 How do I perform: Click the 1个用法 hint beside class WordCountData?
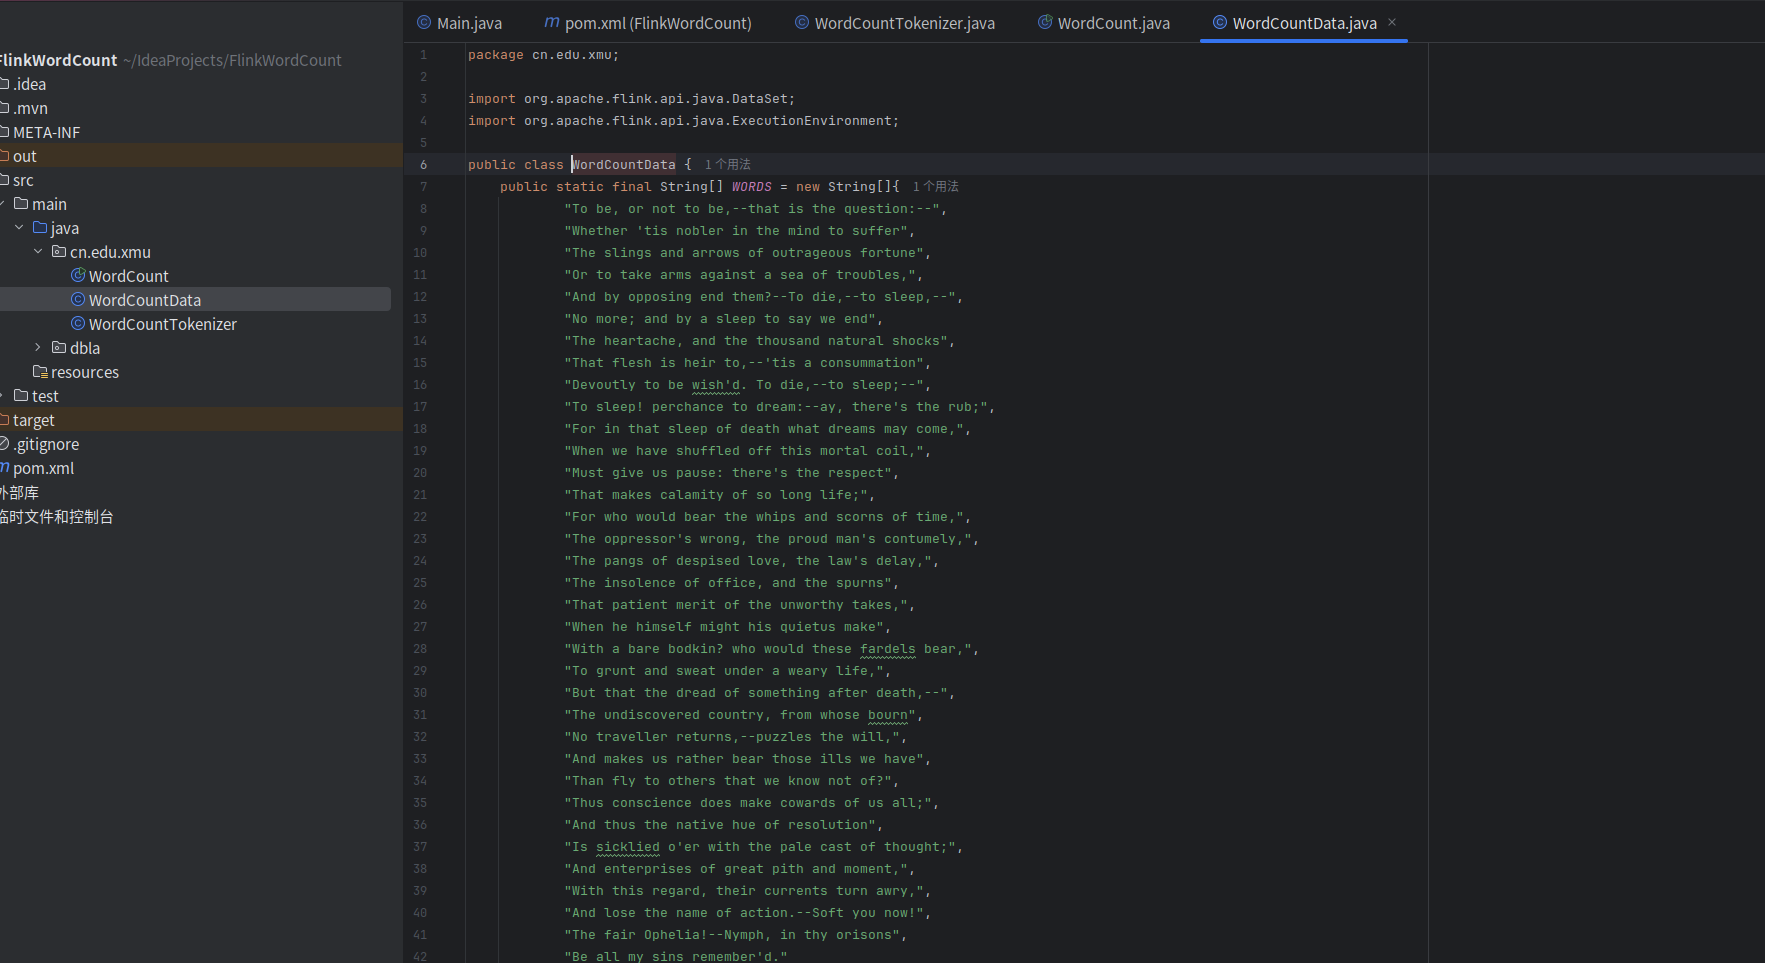click(727, 164)
